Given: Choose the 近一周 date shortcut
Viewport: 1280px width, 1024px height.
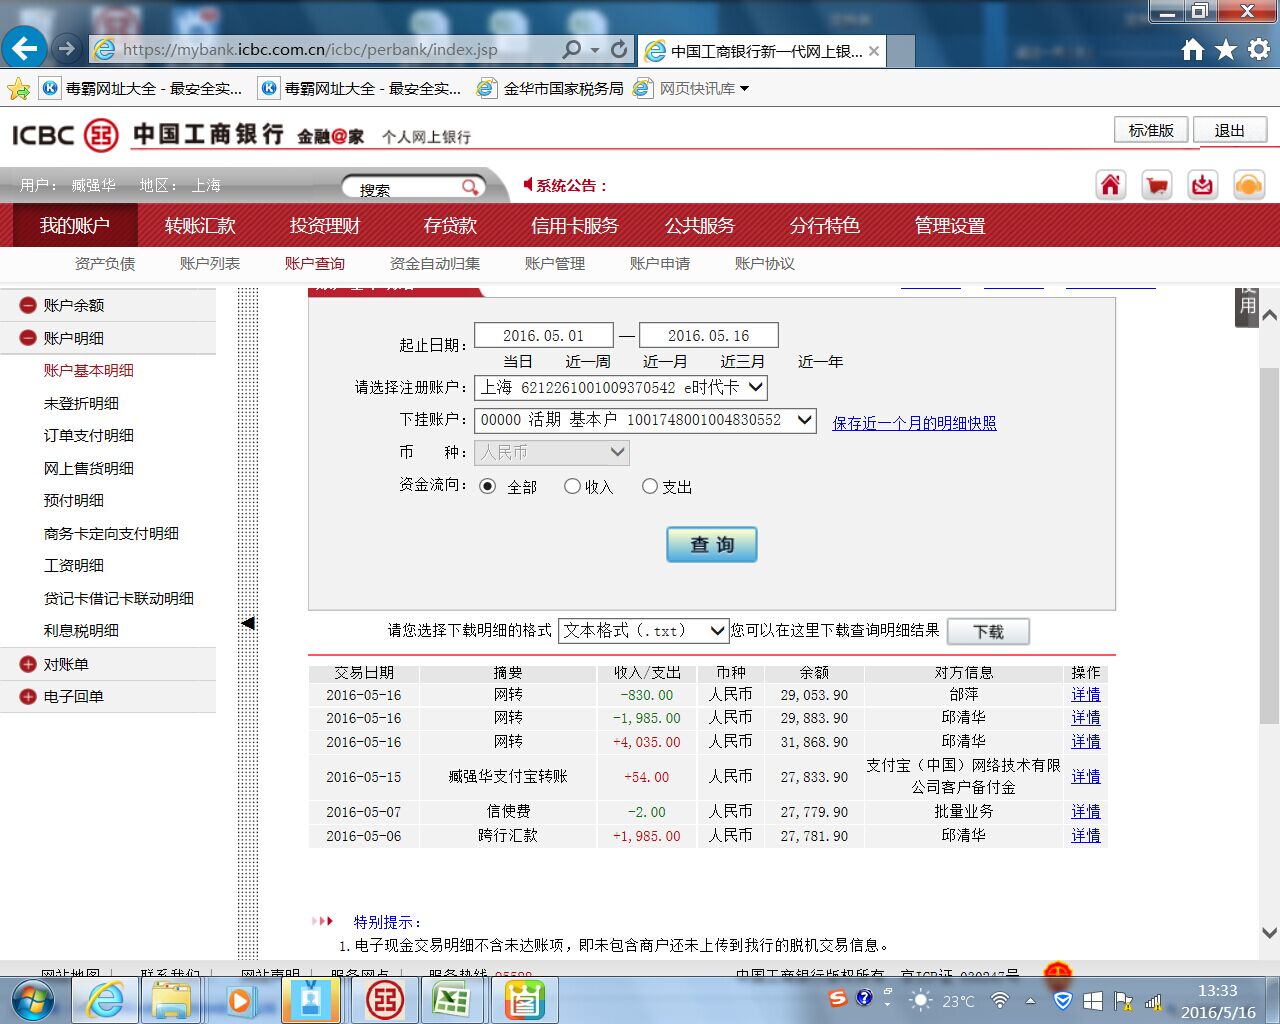Looking at the screenshot, I should tap(588, 362).
